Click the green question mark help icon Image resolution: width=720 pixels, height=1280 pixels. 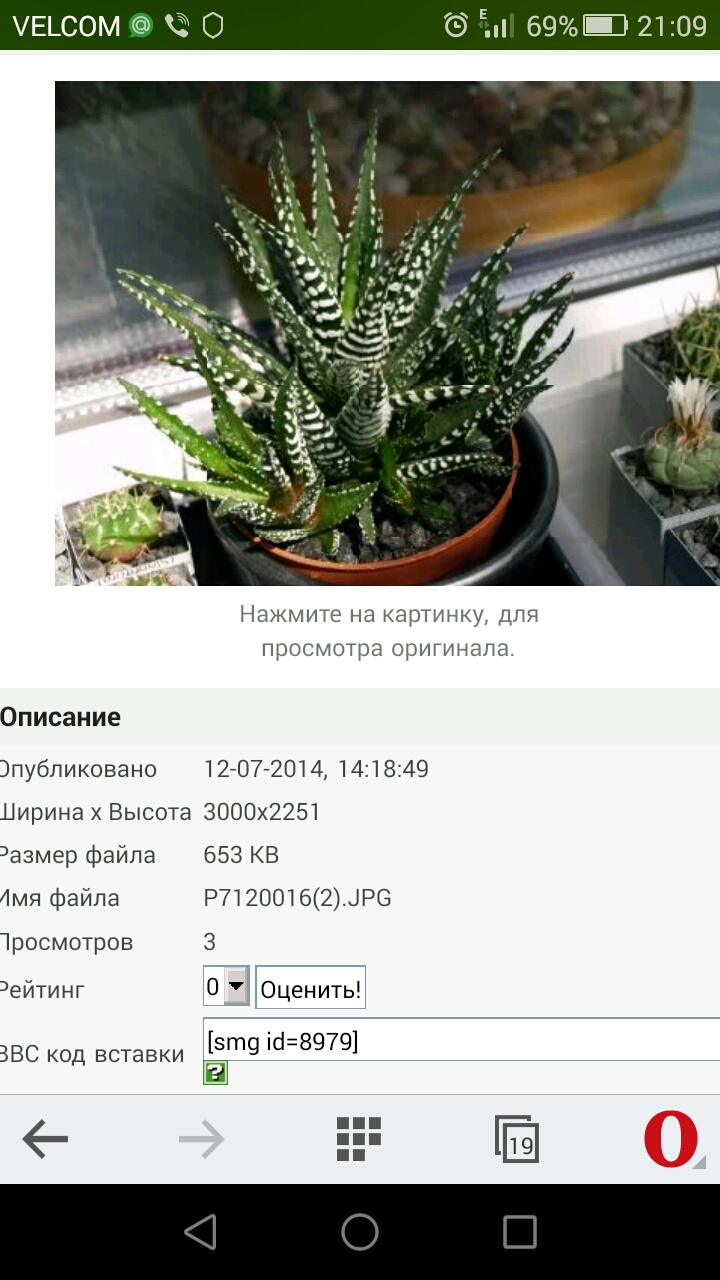click(x=215, y=1073)
